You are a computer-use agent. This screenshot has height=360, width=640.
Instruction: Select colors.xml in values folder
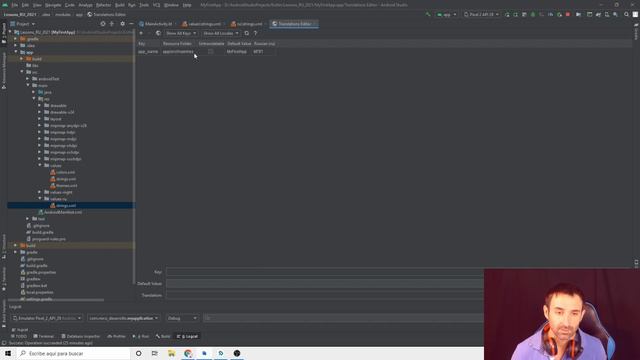point(66,172)
